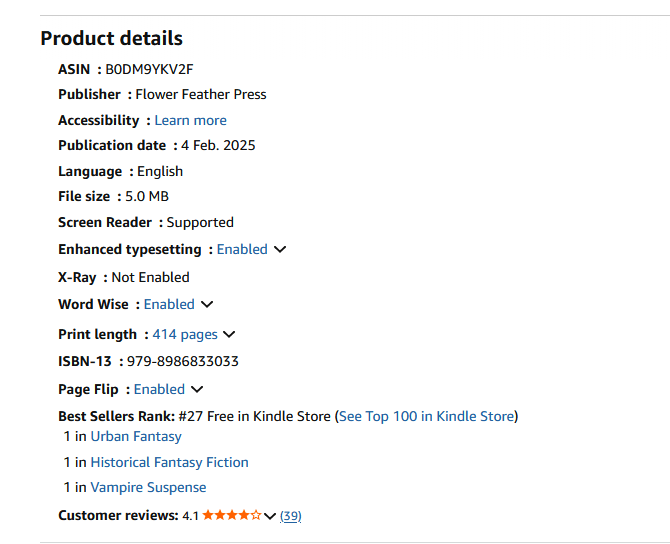Image resolution: width=670 pixels, height=544 pixels.
Task: Open Historical Fantasy Fiction category link
Action: [x=169, y=462]
